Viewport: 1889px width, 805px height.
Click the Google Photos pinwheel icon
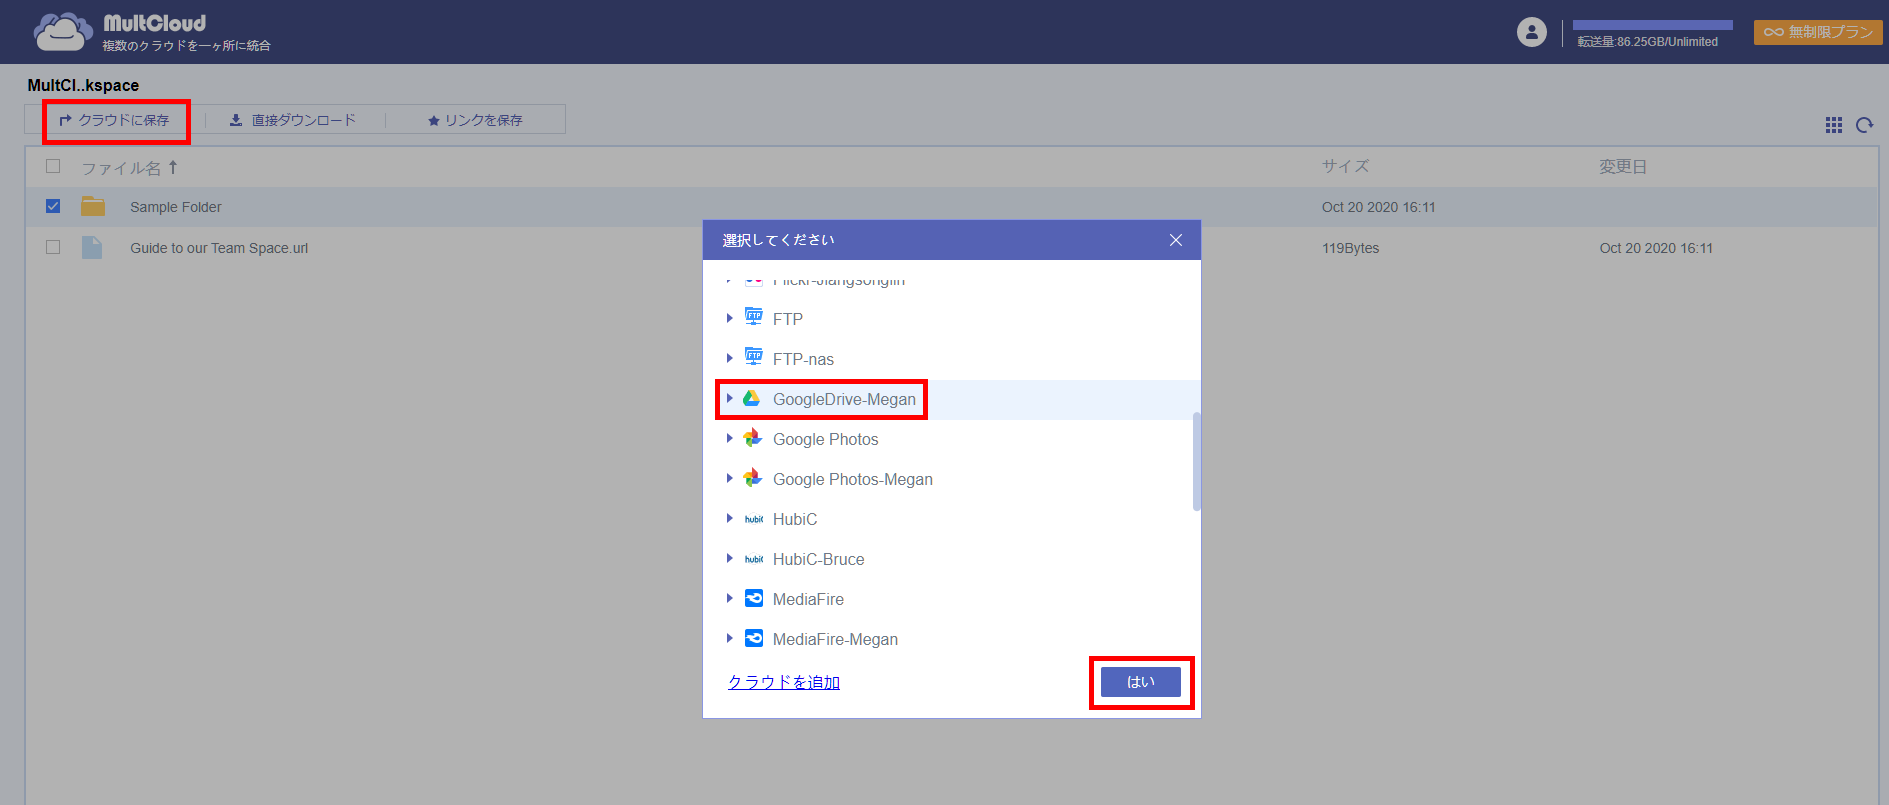coord(752,438)
